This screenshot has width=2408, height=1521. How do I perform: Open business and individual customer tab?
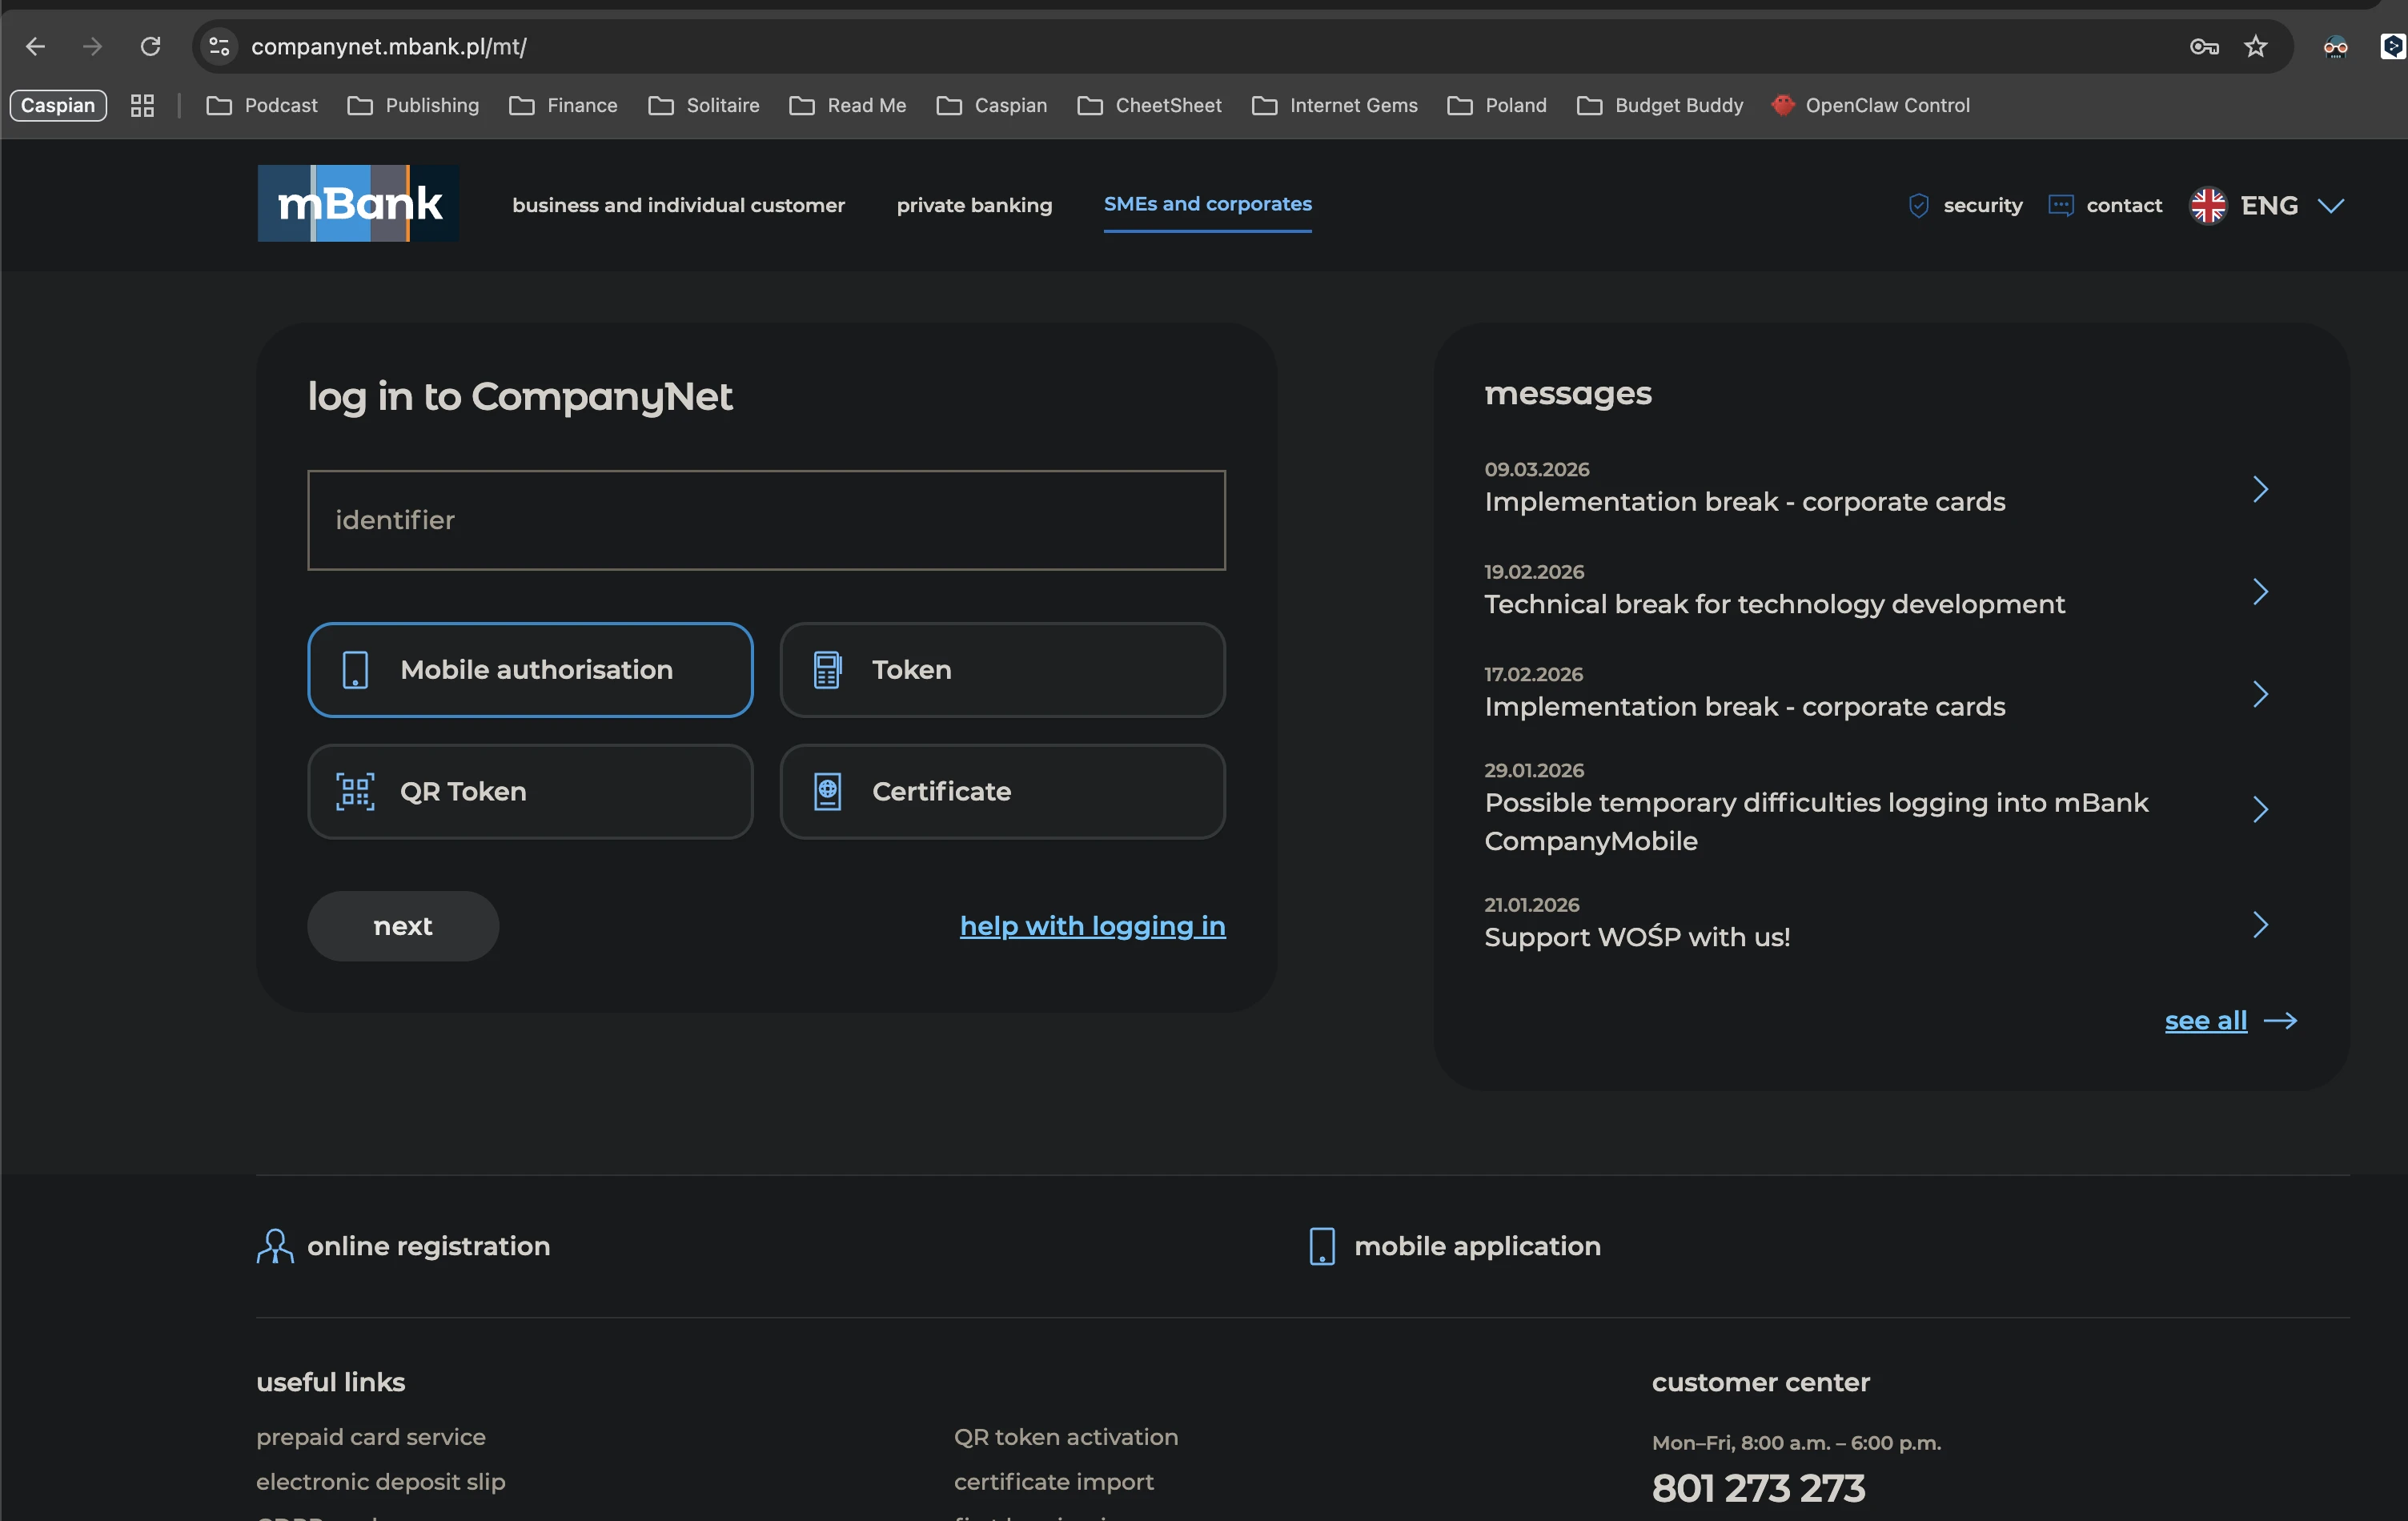679,205
